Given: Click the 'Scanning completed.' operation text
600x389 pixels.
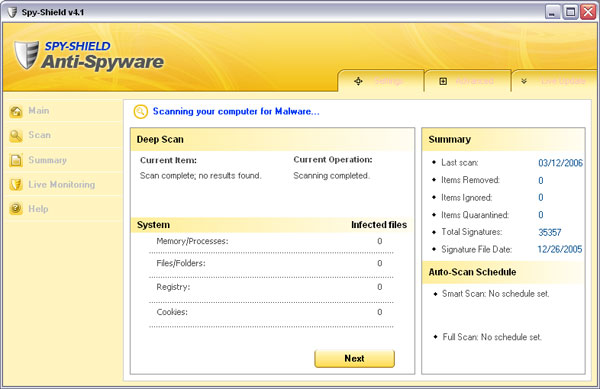Looking at the screenshot, I should 331,176.
